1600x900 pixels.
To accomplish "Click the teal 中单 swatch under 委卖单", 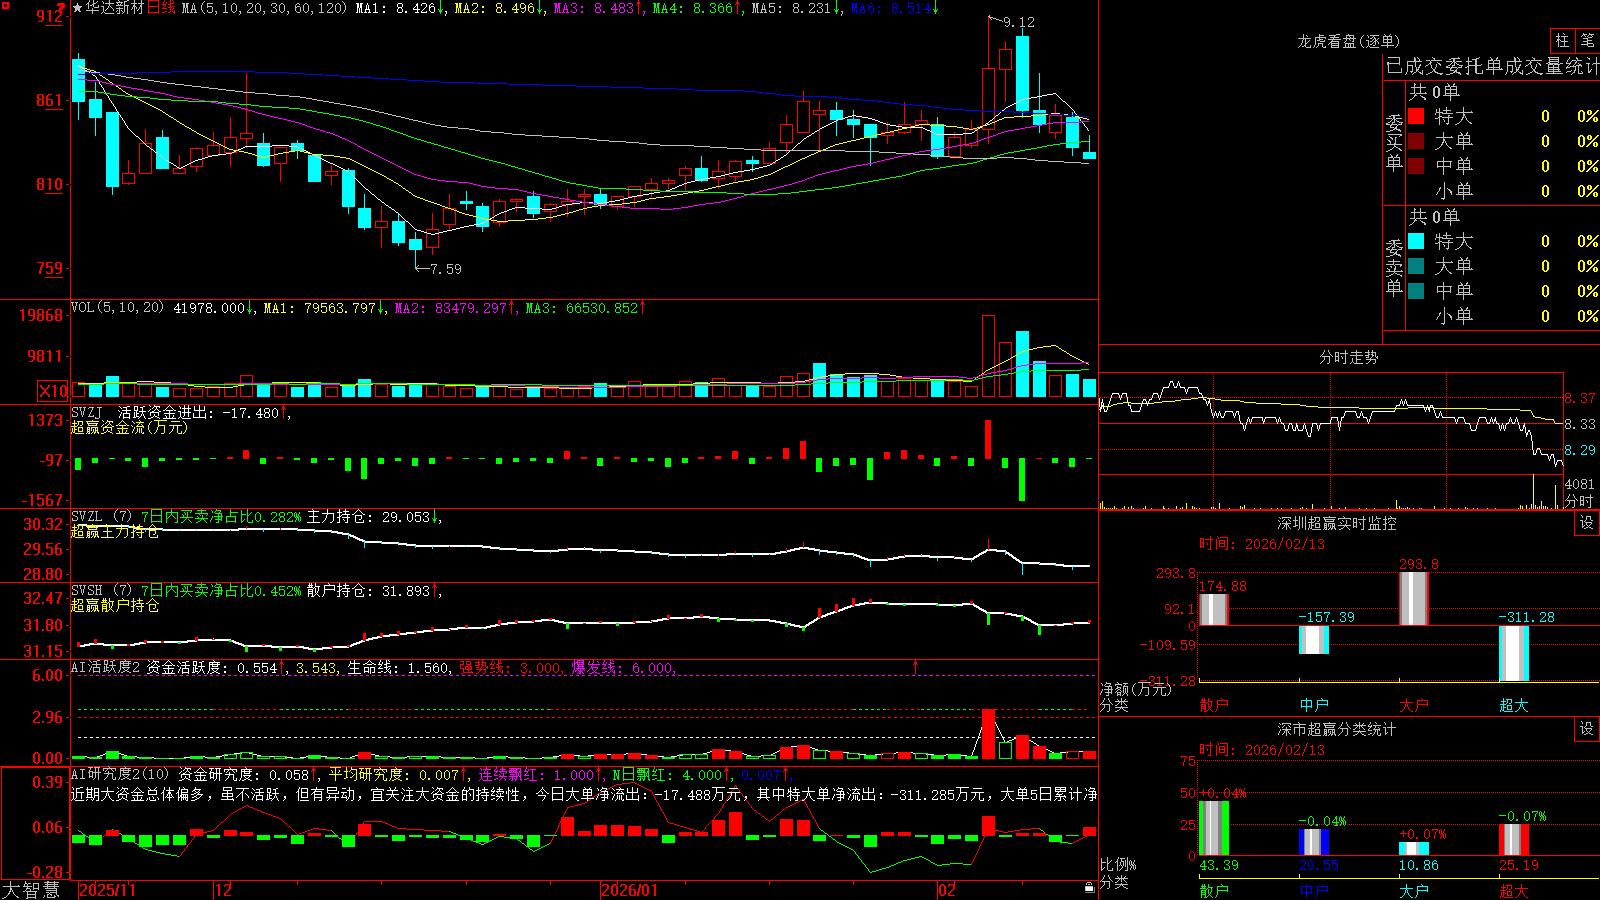I will (x=1416, y=291).
